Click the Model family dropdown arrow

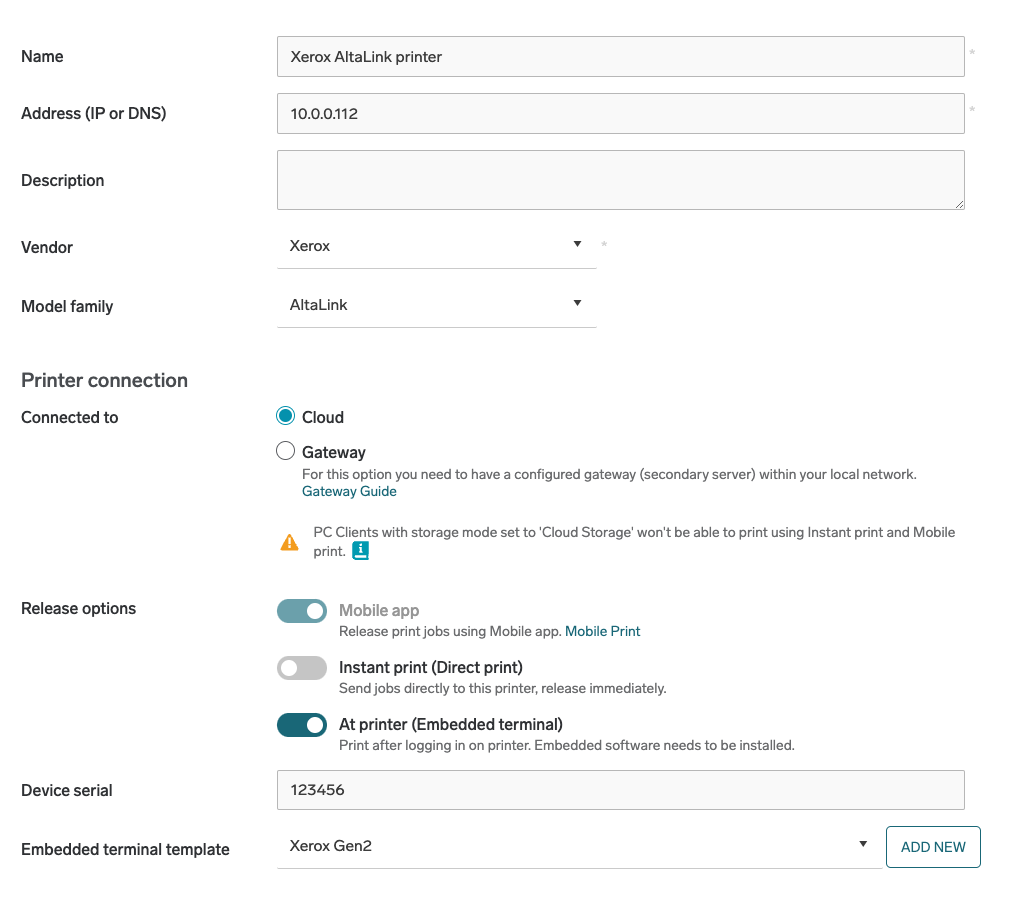pyautogui.click(x=577, y=304)
